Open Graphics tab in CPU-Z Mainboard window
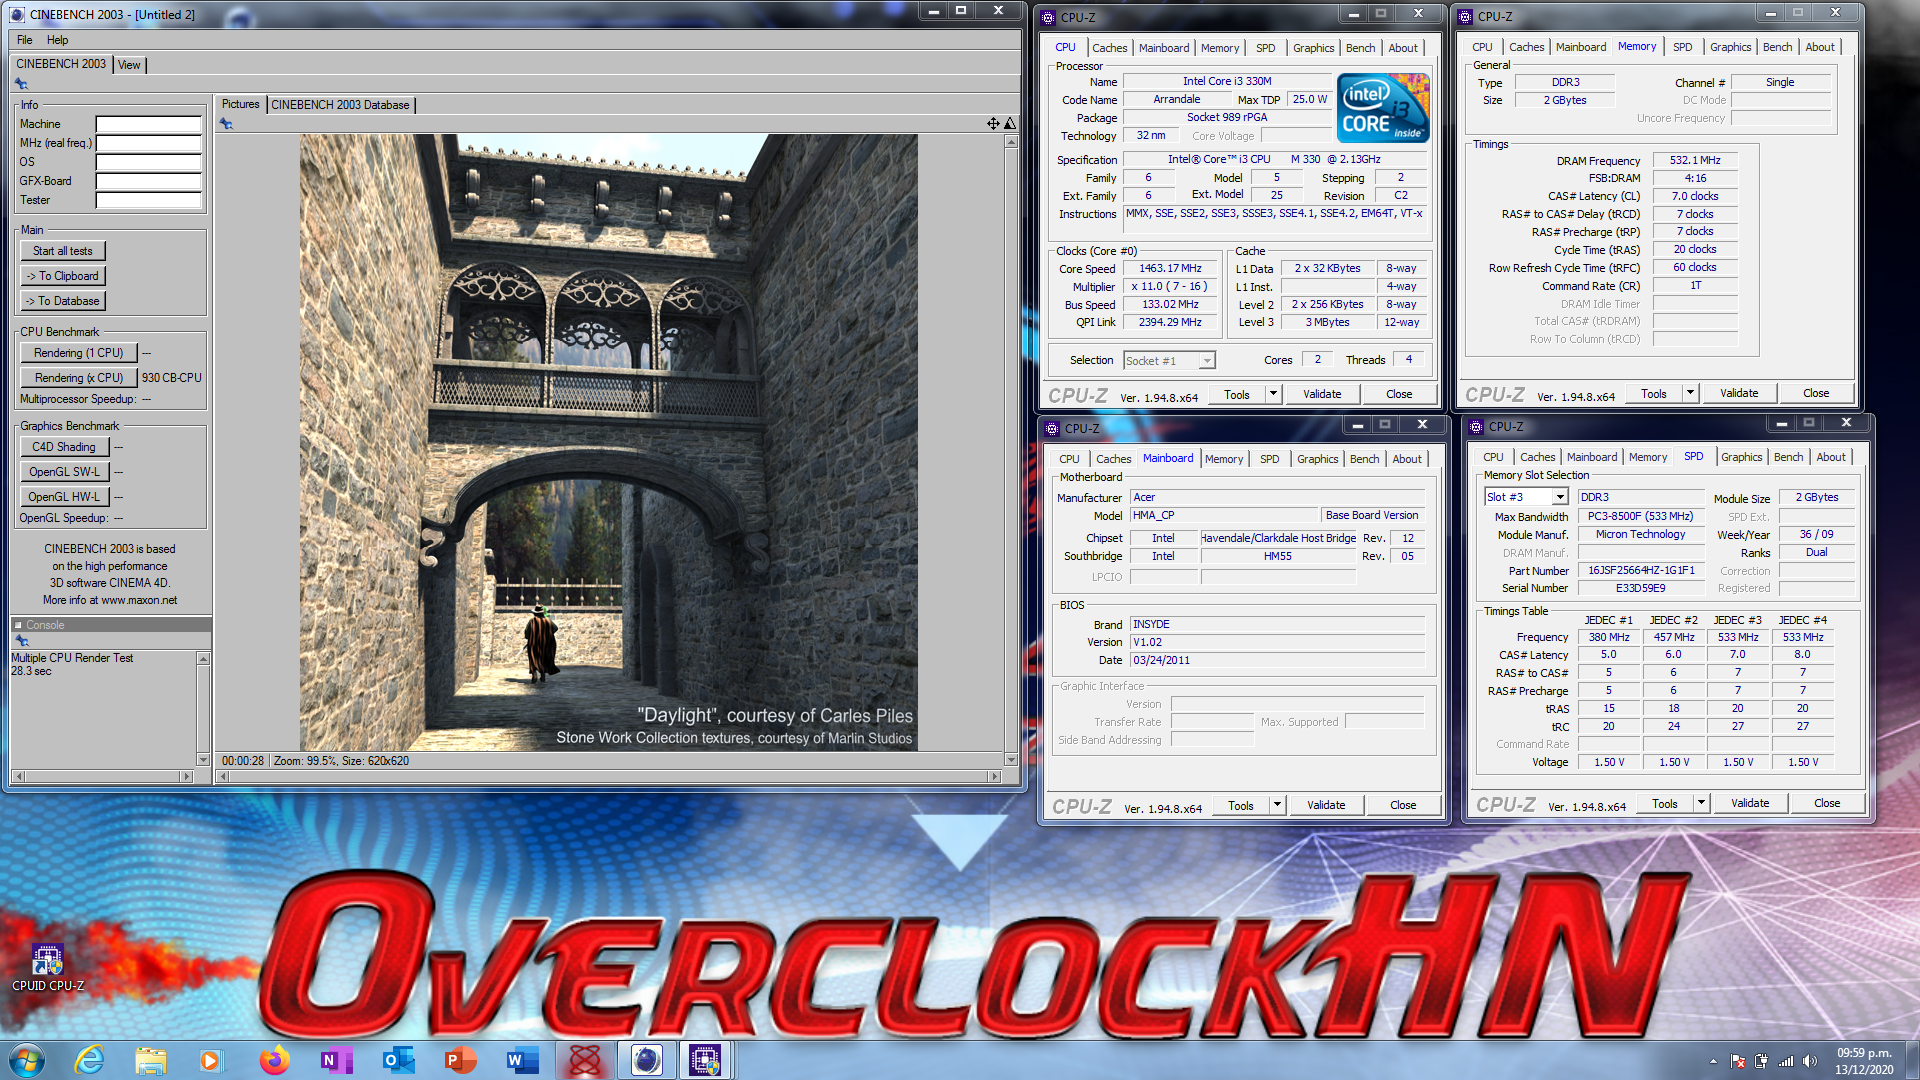Screen dimensions: 1920x1080 tap(1317, 459)
